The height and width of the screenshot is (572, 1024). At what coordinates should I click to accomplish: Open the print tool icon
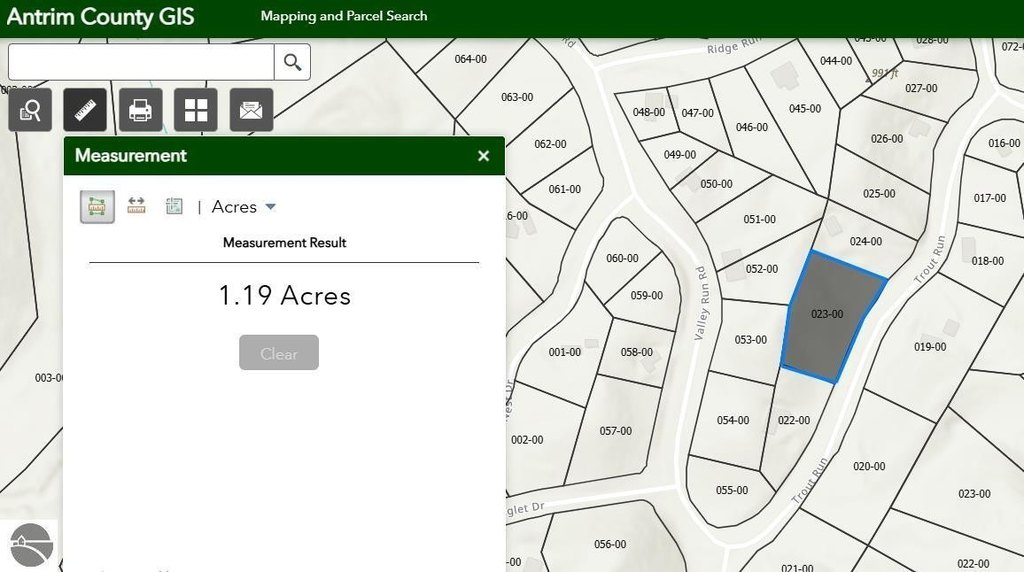140,110
